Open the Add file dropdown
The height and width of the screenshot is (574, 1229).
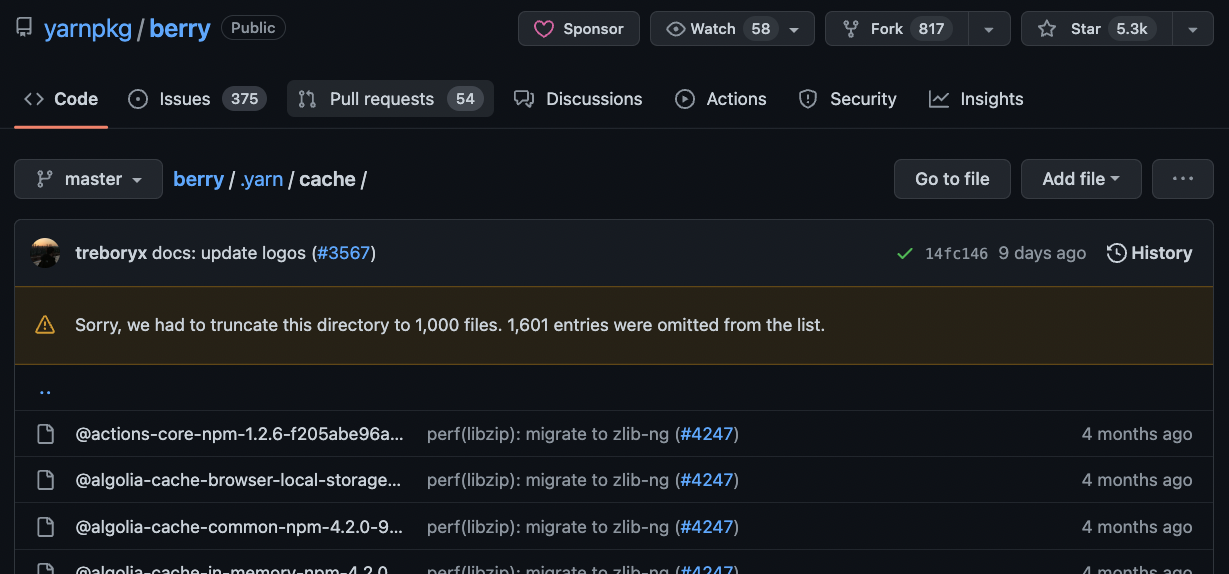point(1080,179)
